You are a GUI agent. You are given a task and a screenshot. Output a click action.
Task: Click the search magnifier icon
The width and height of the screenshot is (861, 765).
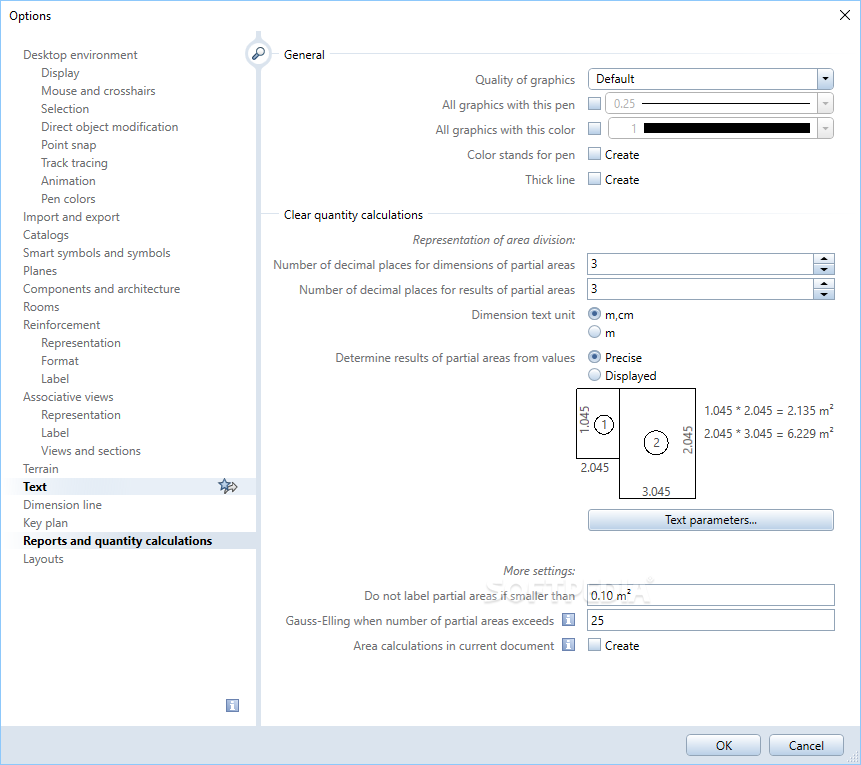pyautogui.click(x=258, y=53)
